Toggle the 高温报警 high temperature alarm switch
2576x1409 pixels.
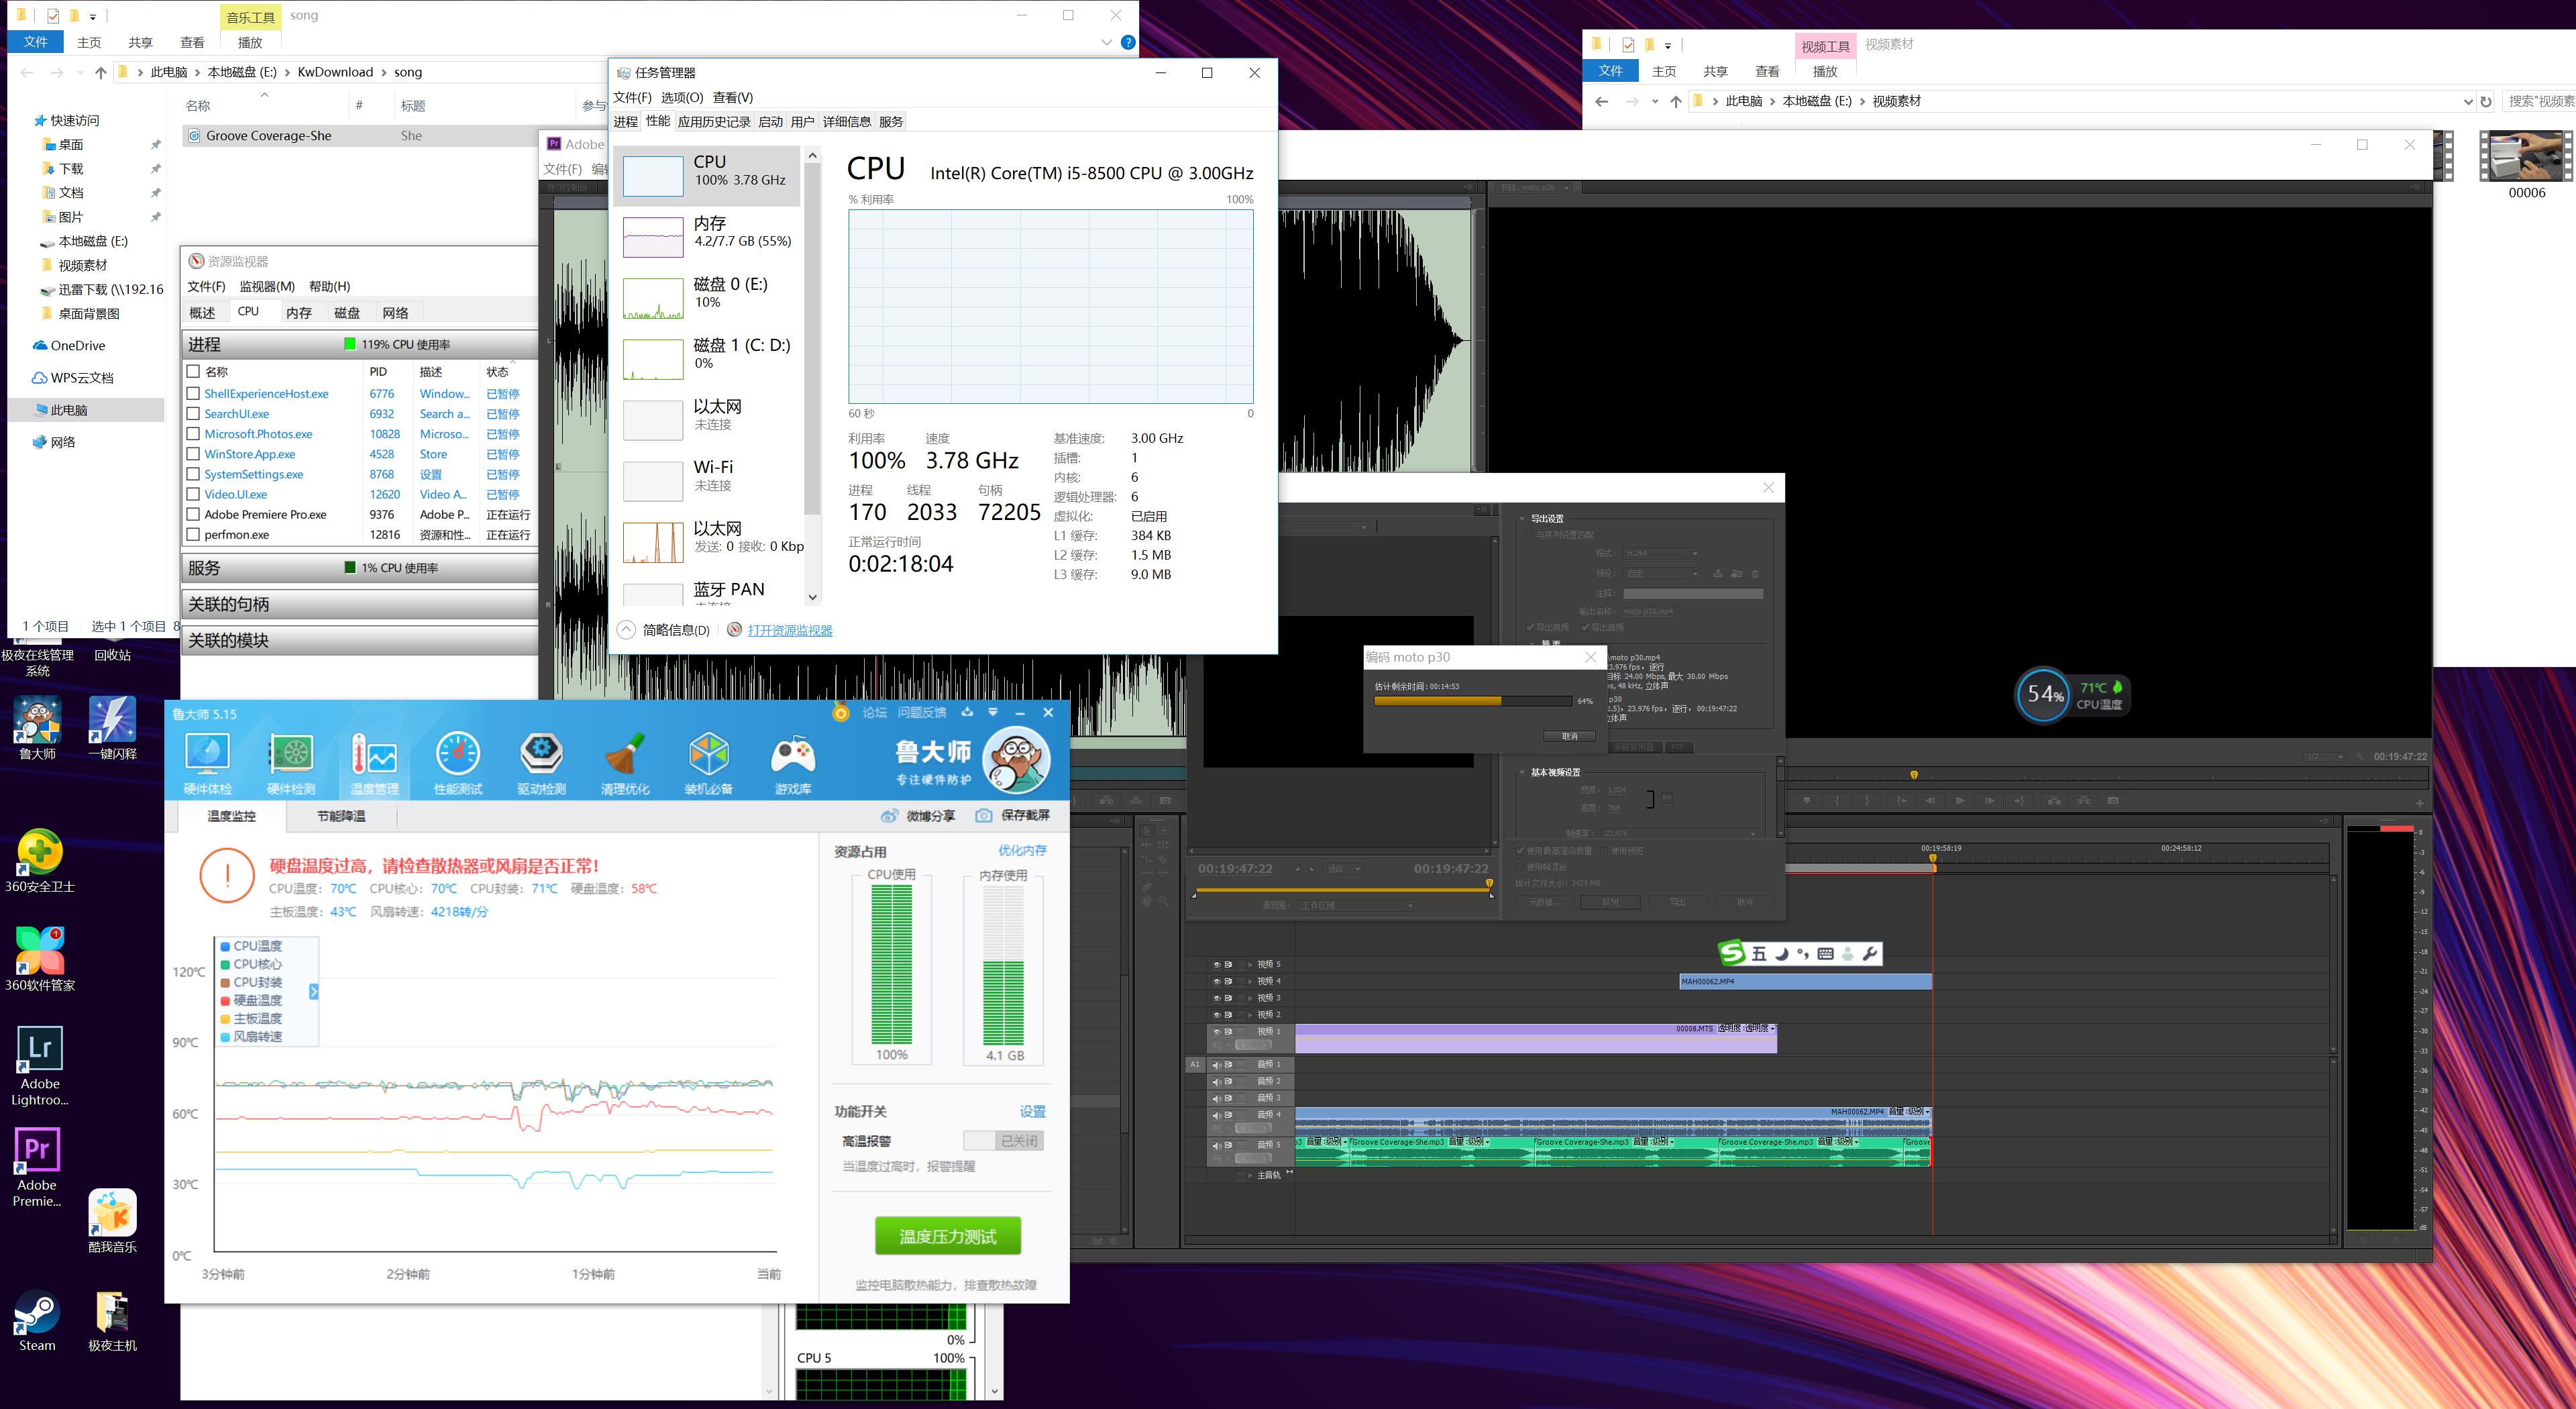[1003, 1141]
